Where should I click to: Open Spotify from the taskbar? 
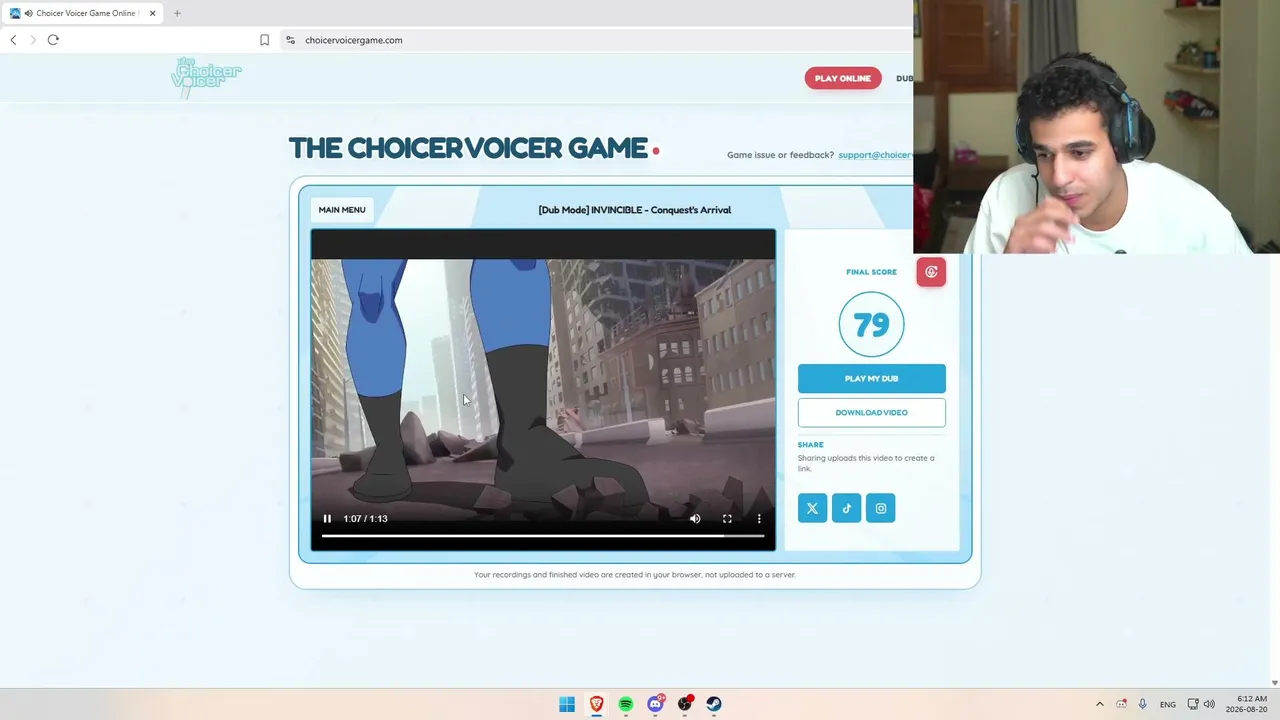pos(626,704)
